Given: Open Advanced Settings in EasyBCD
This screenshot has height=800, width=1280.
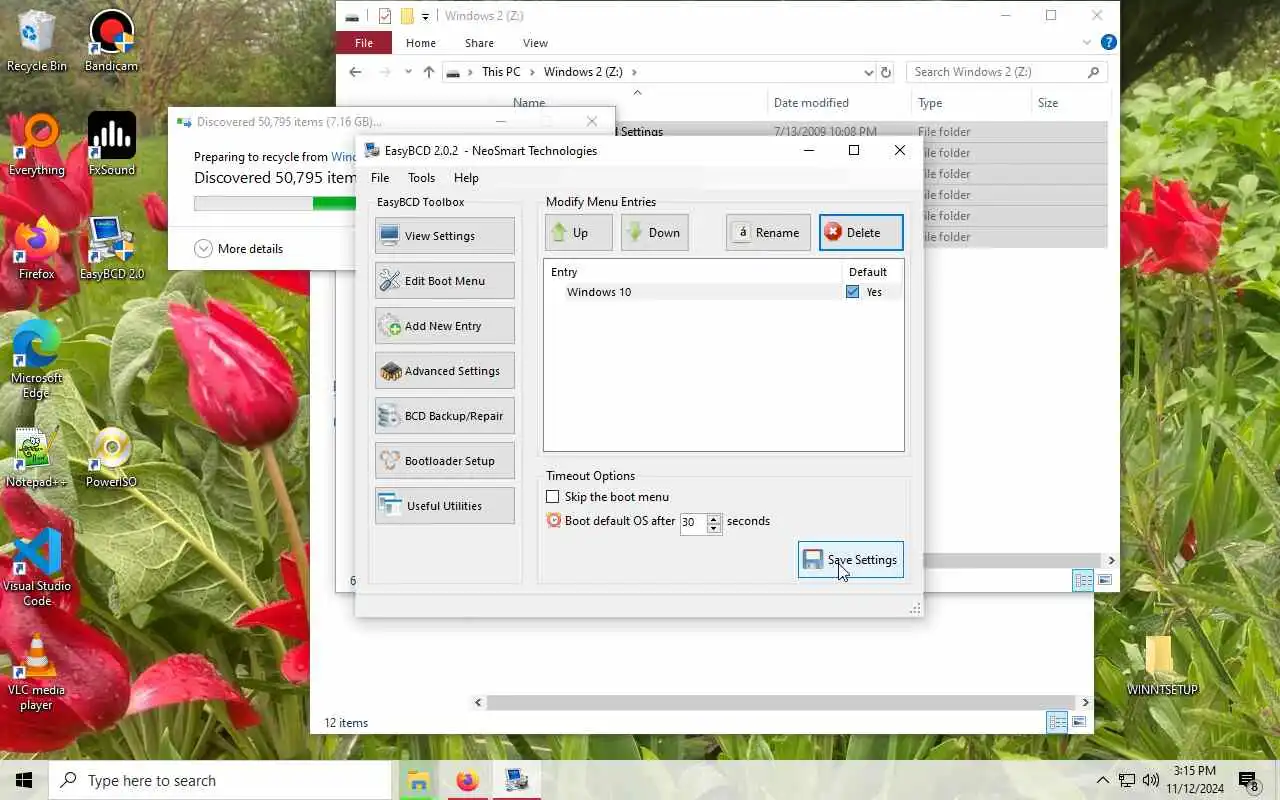Looking at the screenshot, I should click(x=445, y=371).
